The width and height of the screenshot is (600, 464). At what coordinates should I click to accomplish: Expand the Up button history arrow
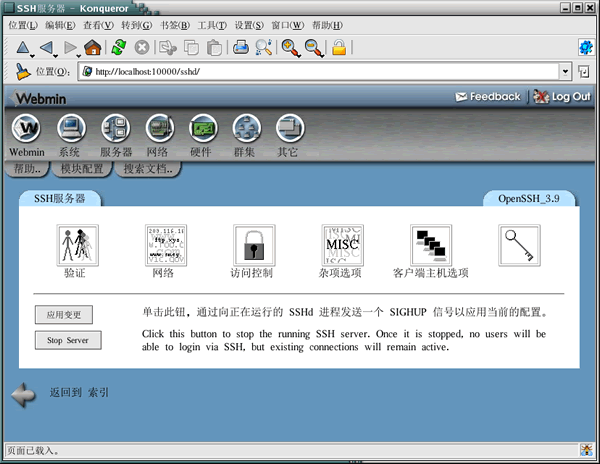tap(33, 56)
